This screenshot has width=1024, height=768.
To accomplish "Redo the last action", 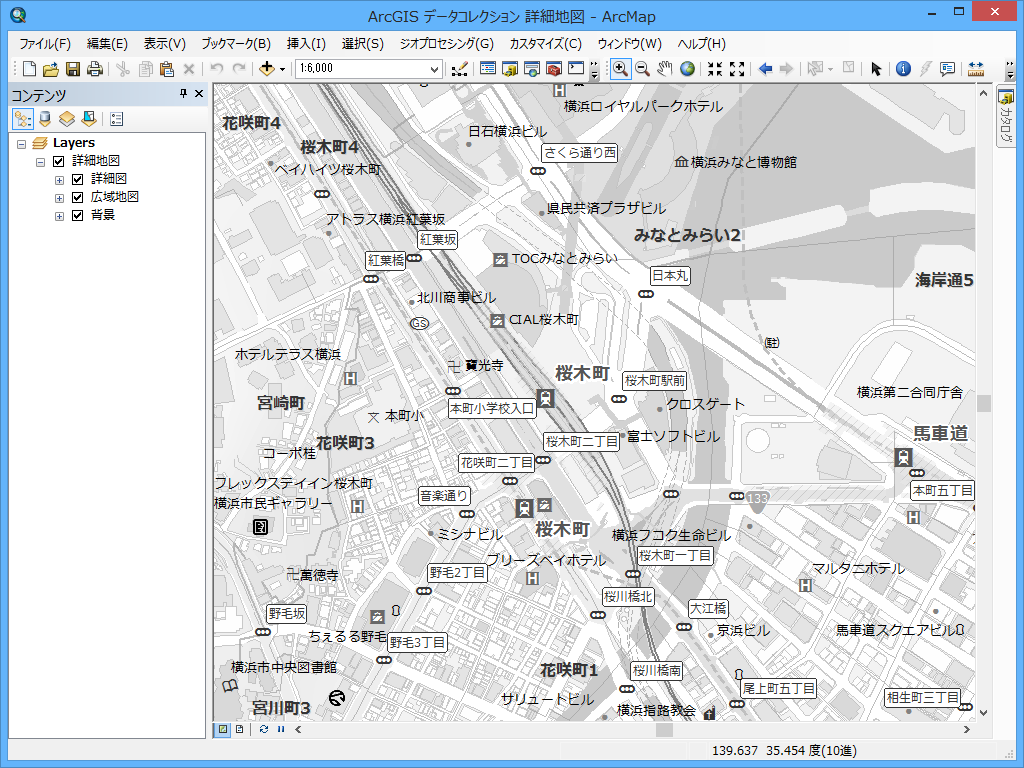I will [x=239, y=69].
